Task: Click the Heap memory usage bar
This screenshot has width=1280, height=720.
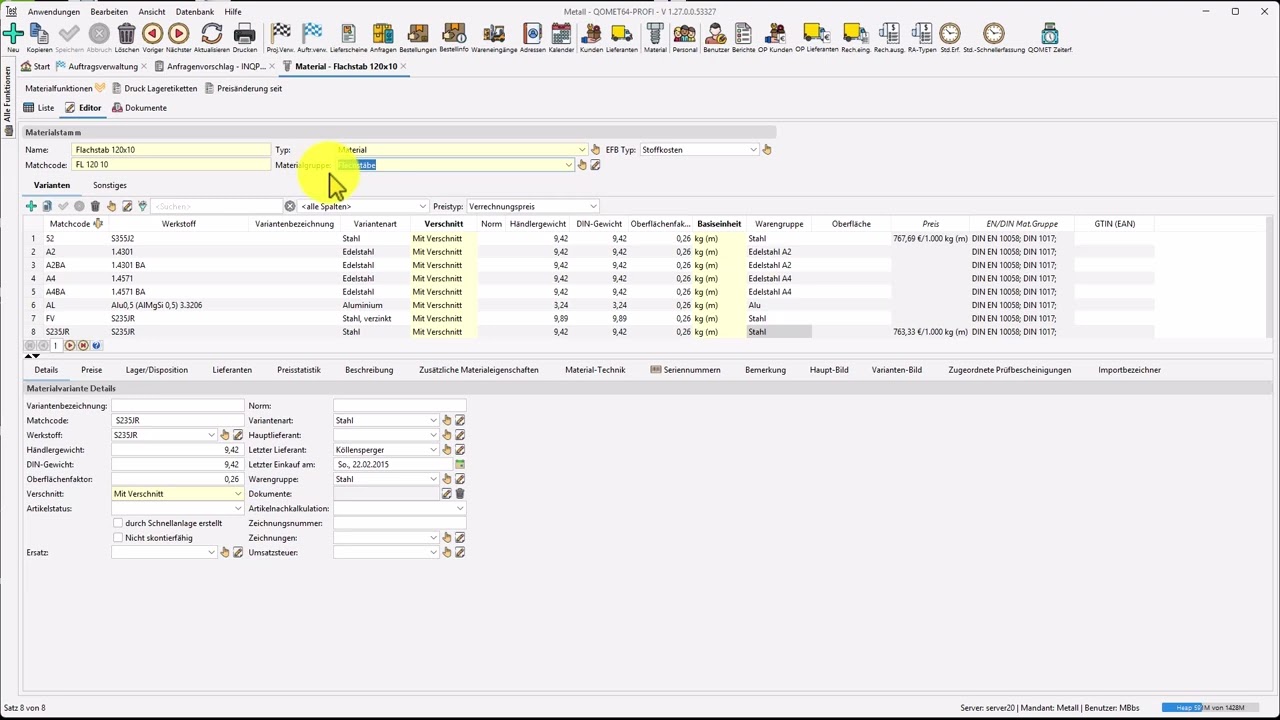Action: pyautogui.click(x=1211, y=708)
